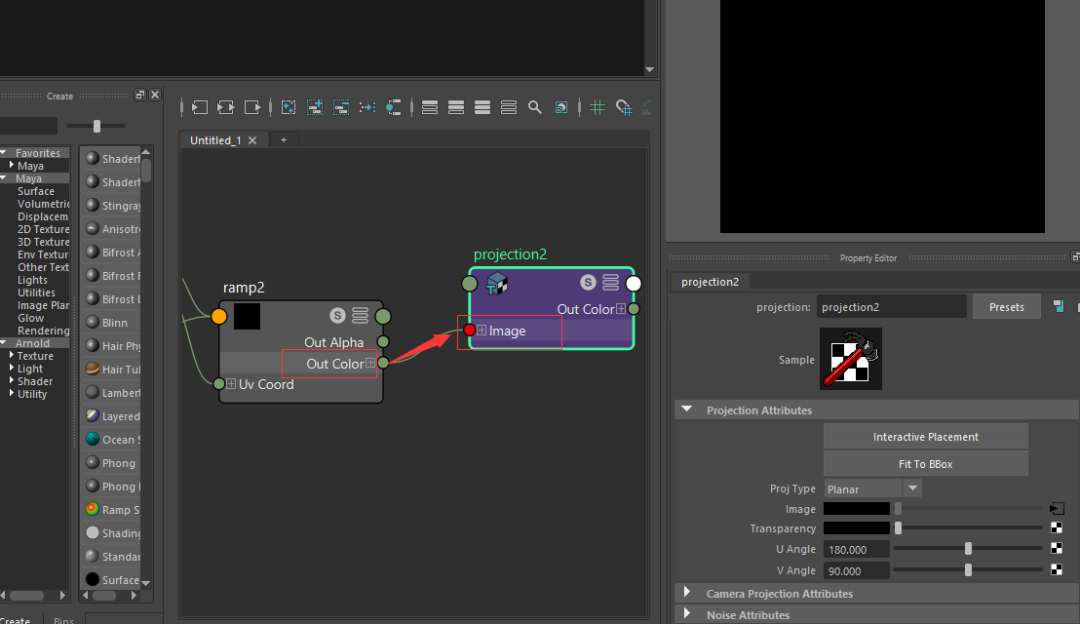Expand the Uv Coord attribute plus
Image resolution: width=1080 pixels, height=624 pixels.
pyautogui.click(x=231, y=384)
